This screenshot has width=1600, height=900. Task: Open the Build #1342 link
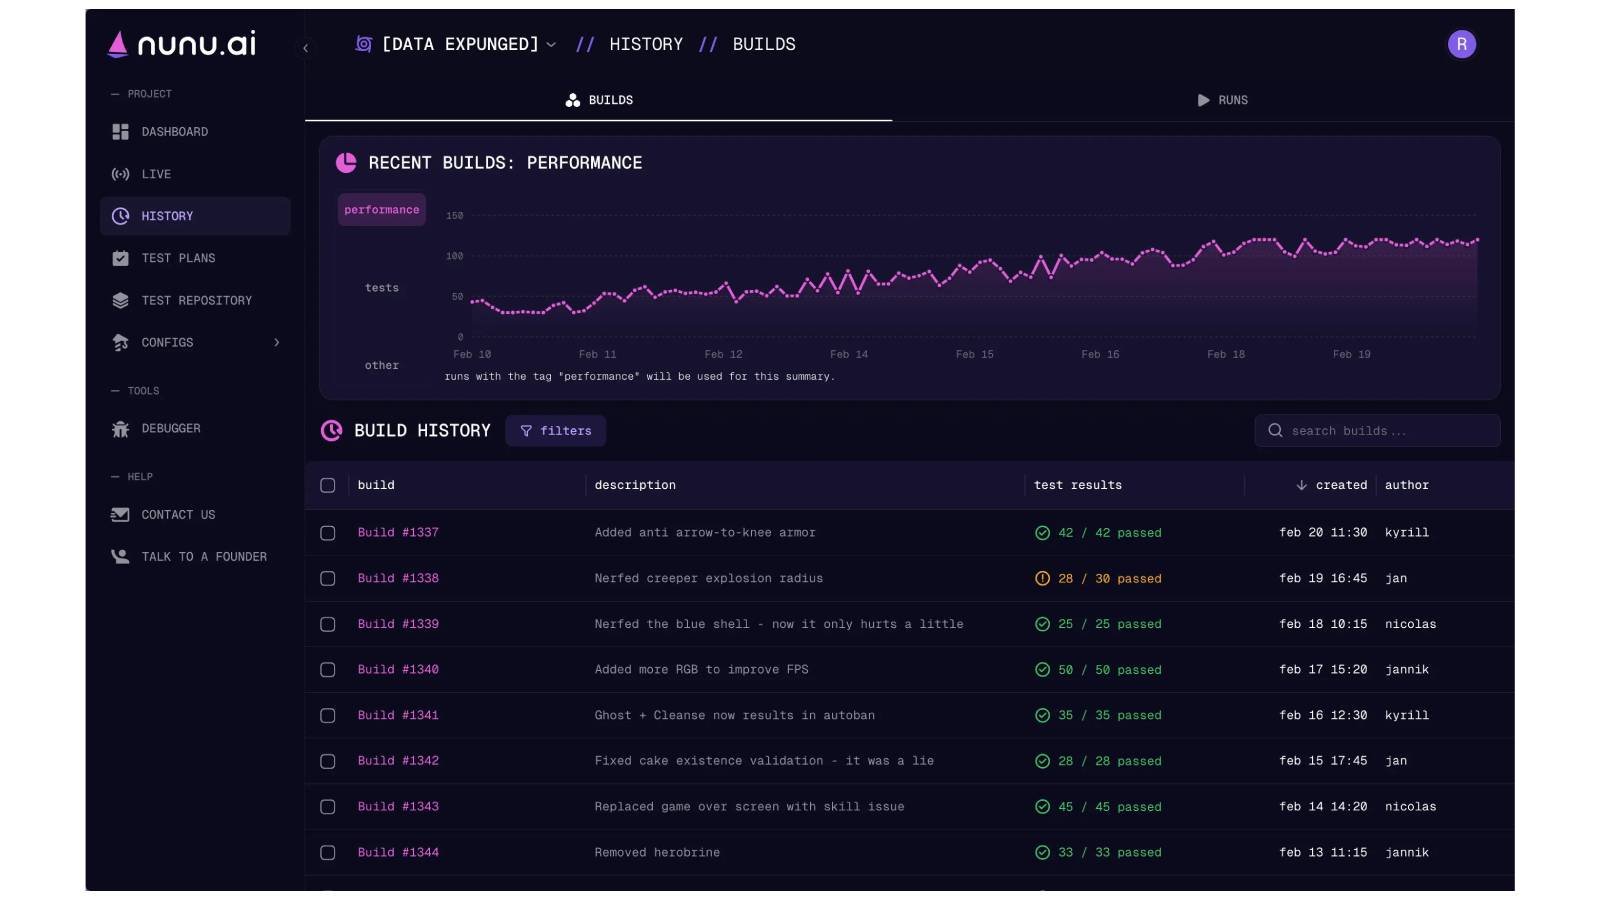[x=398, y=761]
